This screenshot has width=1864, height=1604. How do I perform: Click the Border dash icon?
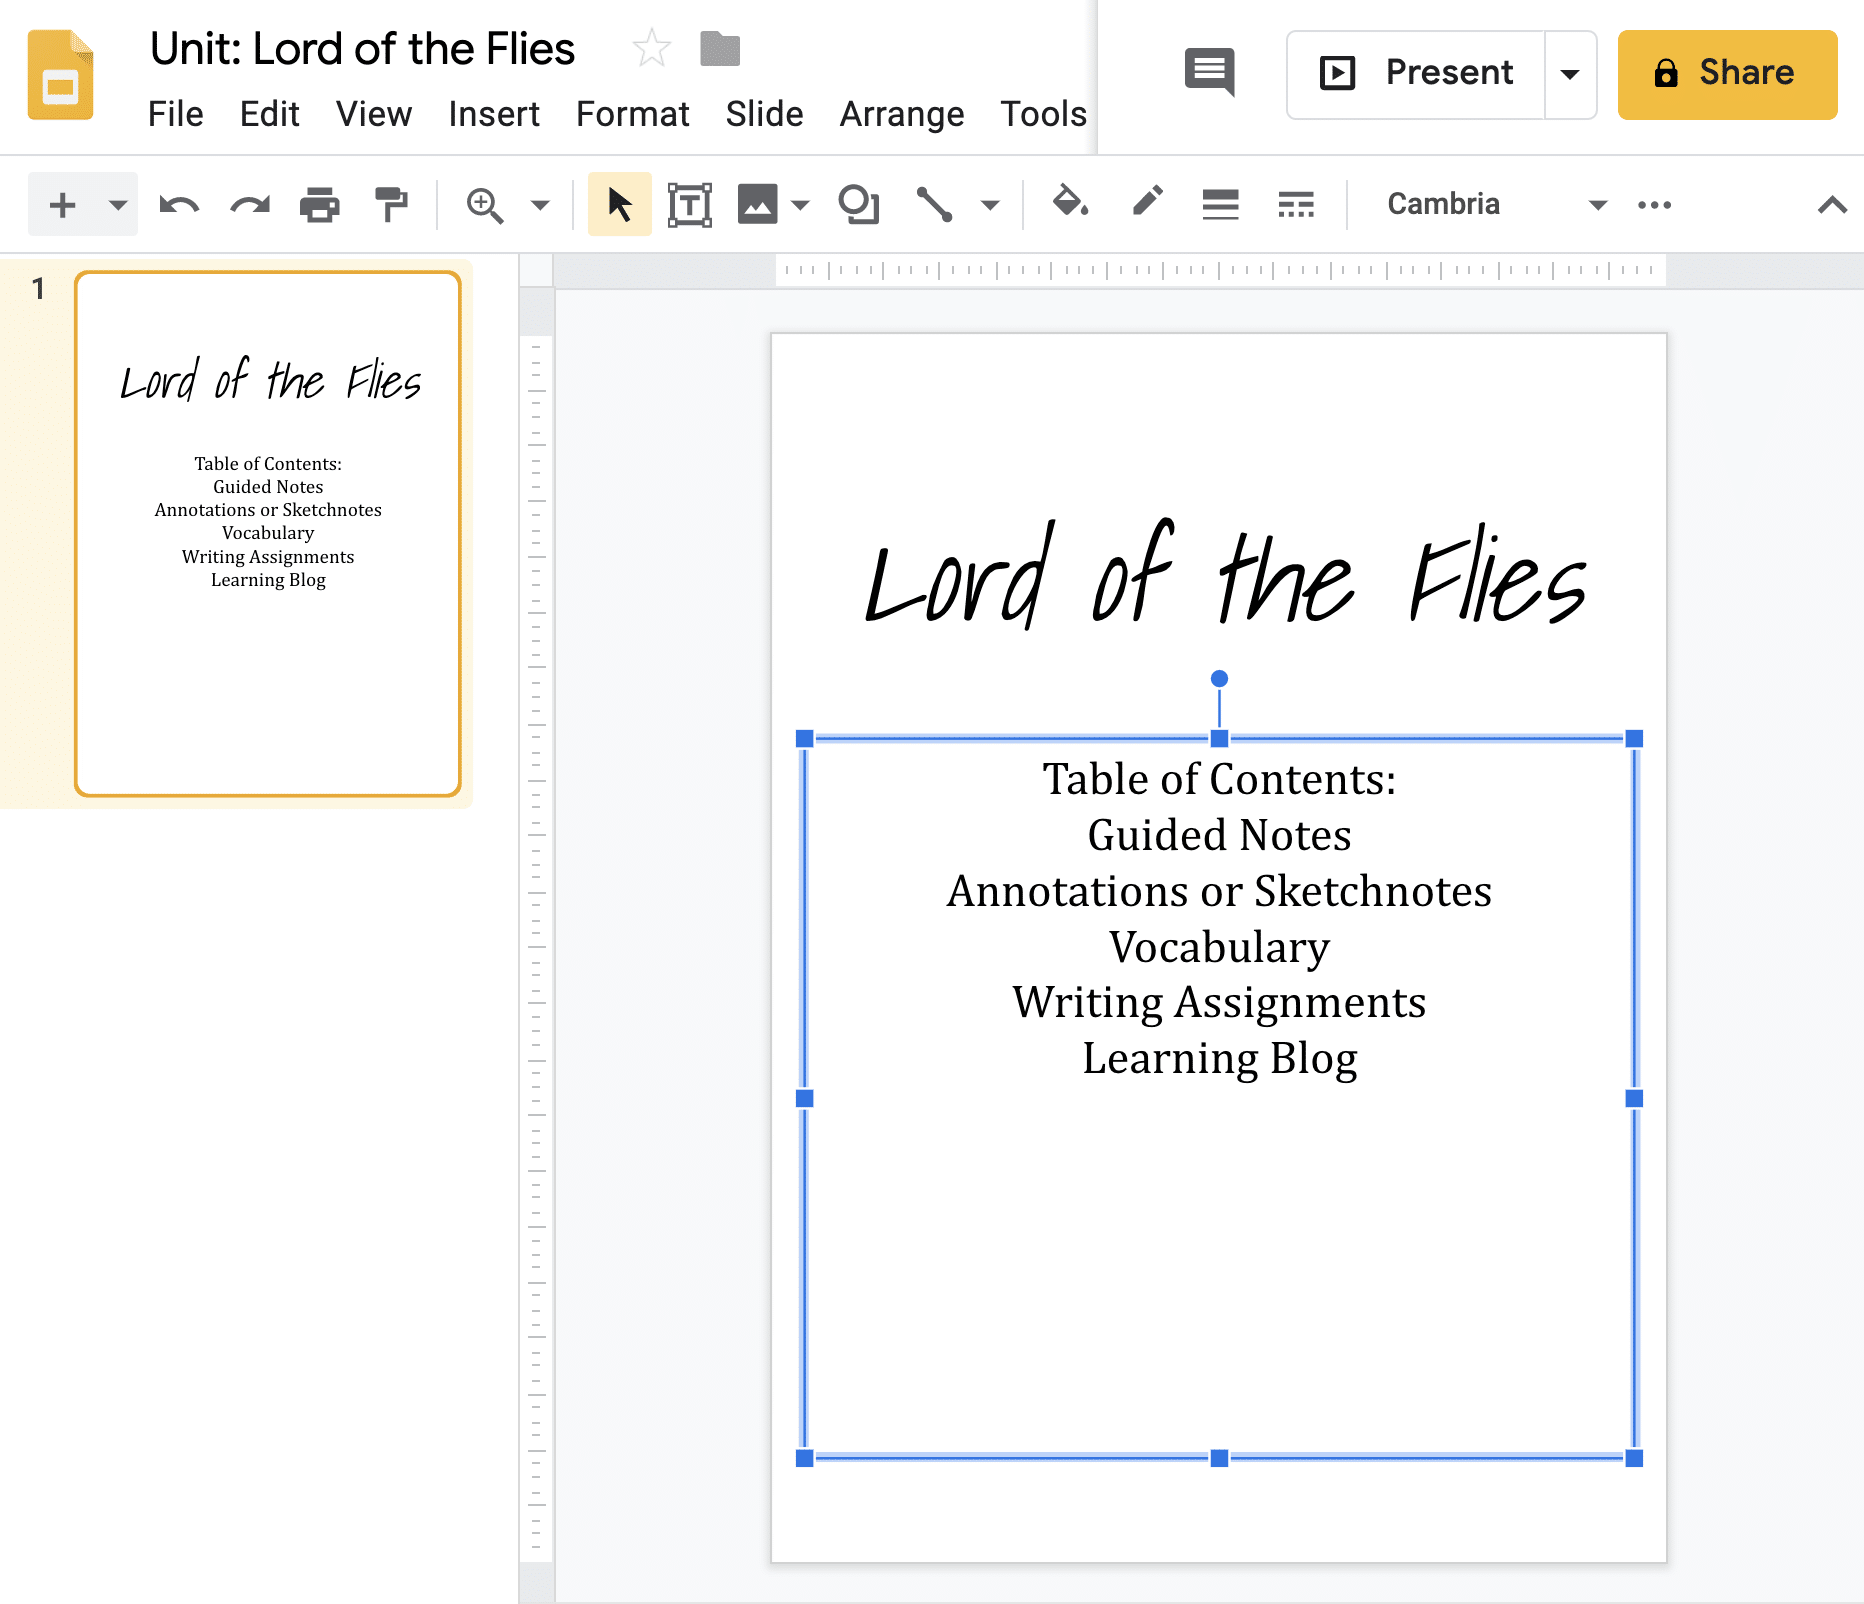1294,204
